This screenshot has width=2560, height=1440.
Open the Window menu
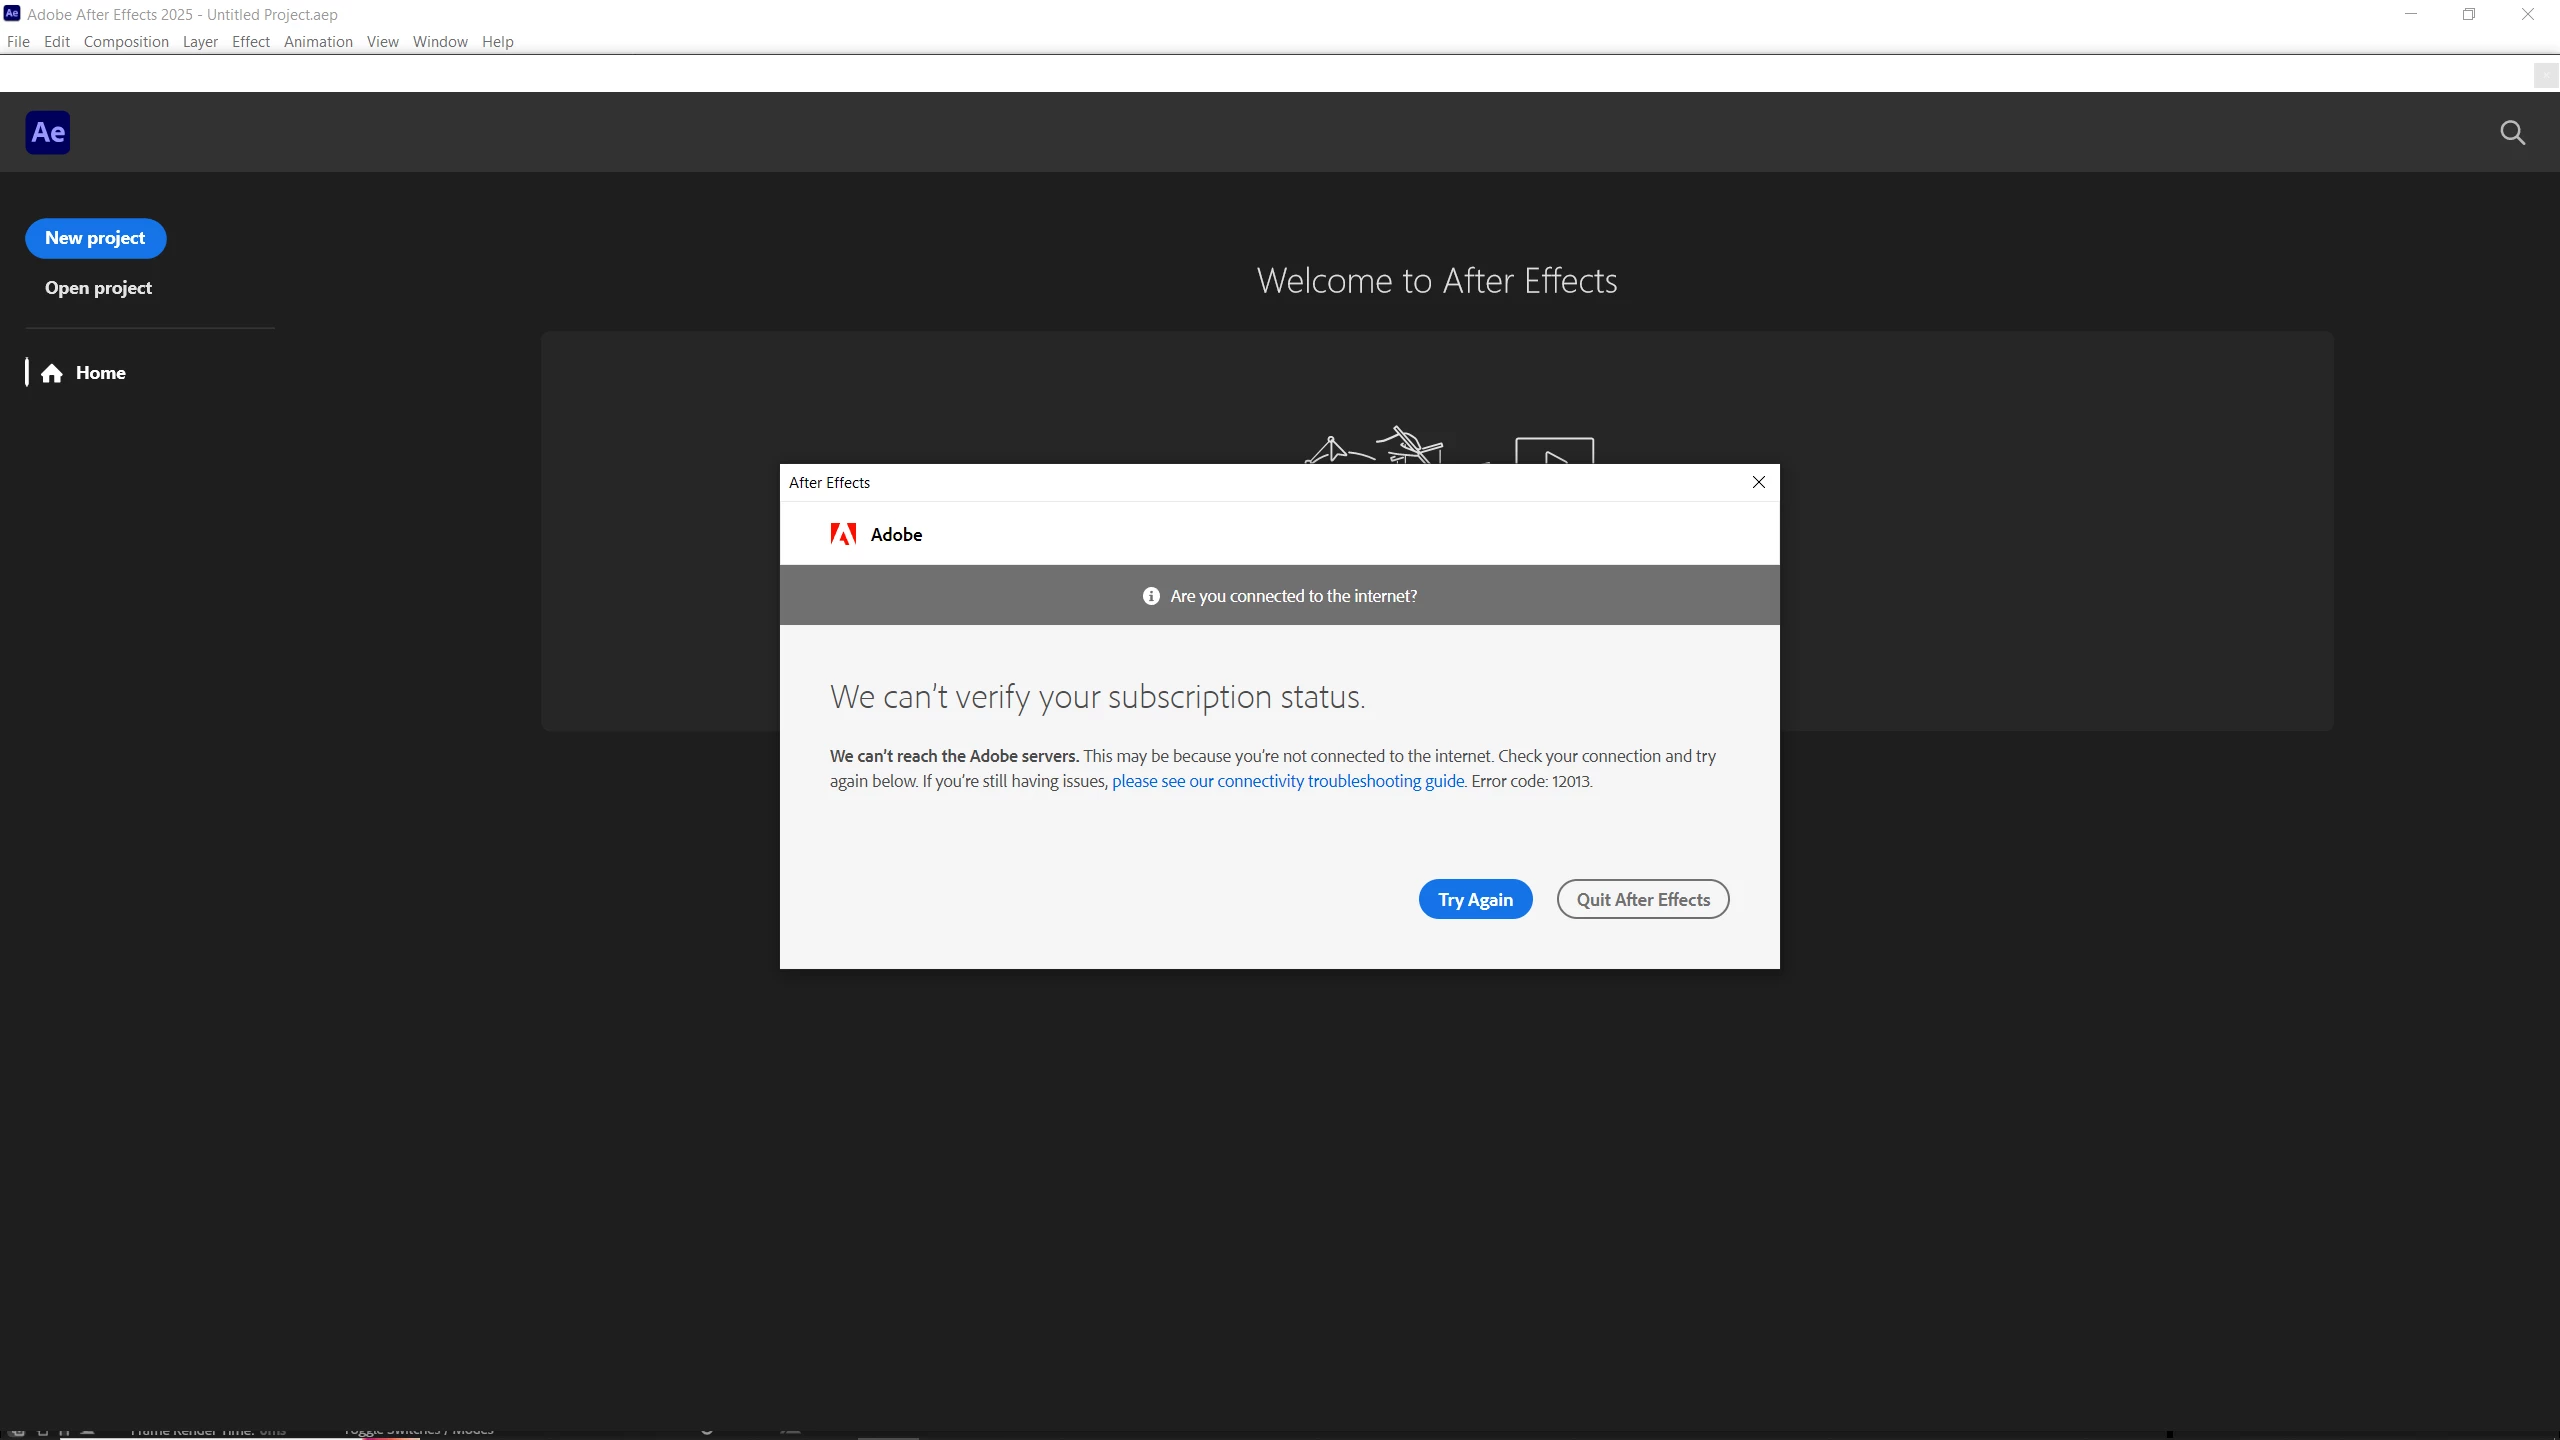440,41
